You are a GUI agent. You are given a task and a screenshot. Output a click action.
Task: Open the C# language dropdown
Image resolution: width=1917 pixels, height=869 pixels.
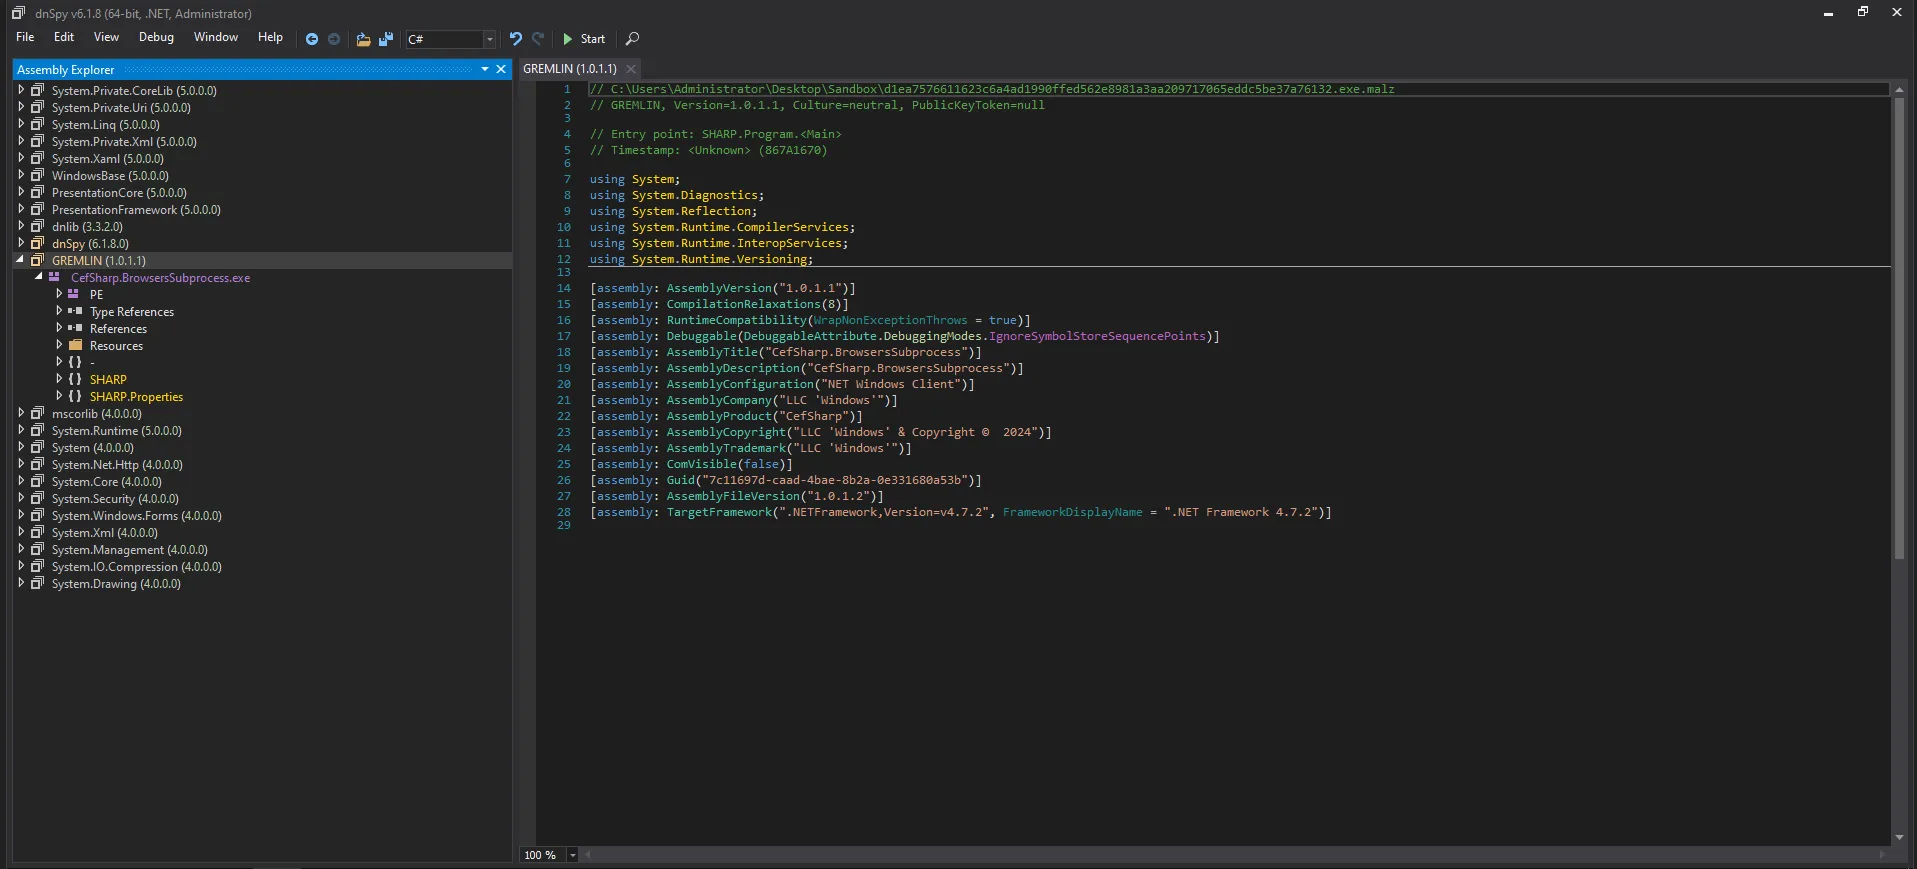(489, 39)
